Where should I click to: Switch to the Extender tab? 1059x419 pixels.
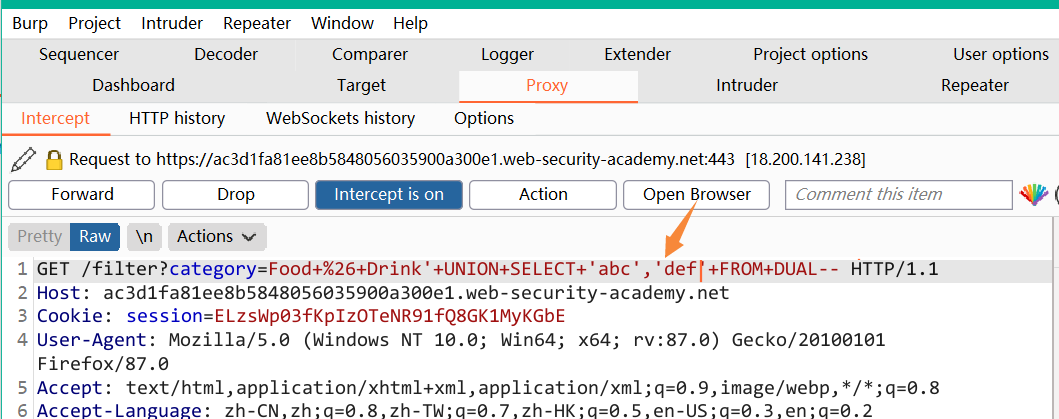[x=638, y=54]
